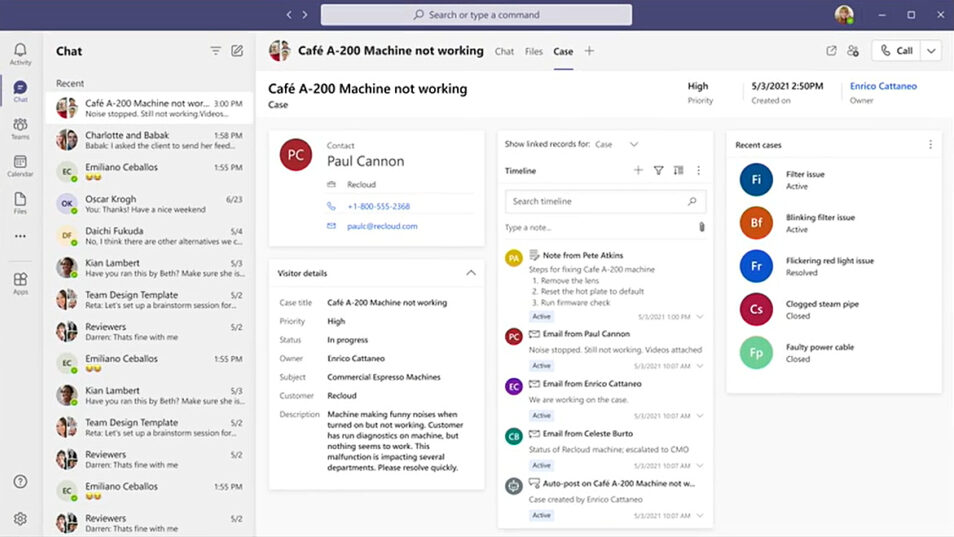Switch to the Files tab
Viewport: 954px width, 537px height.
coord(534,51)
